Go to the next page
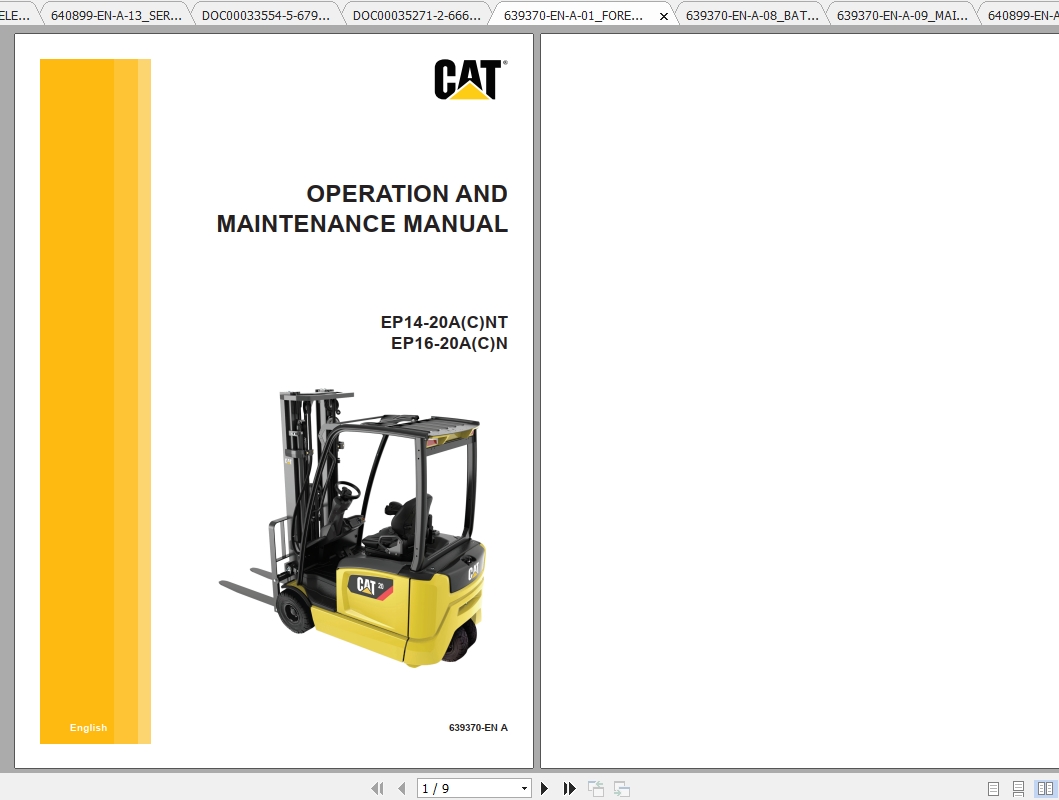 tap(544, 788)
